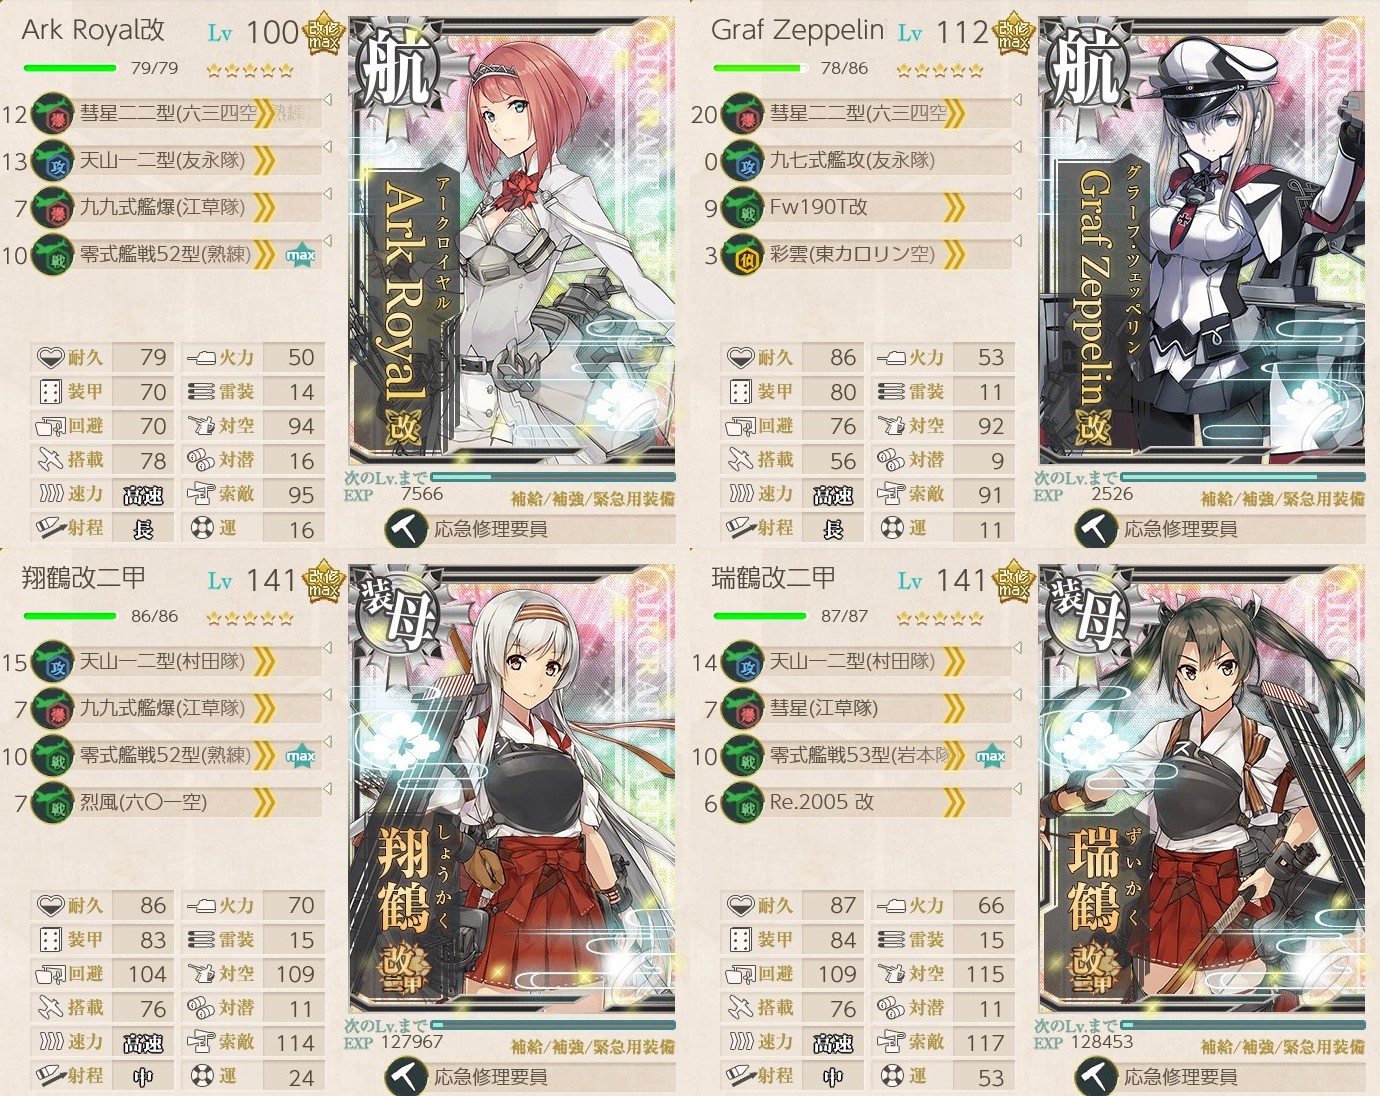Click triangle right of Ark Royal's 九九式艦爆(江草隊)
The height and width of the screenshot is (1096, 1380).
(x=327, y=194)
